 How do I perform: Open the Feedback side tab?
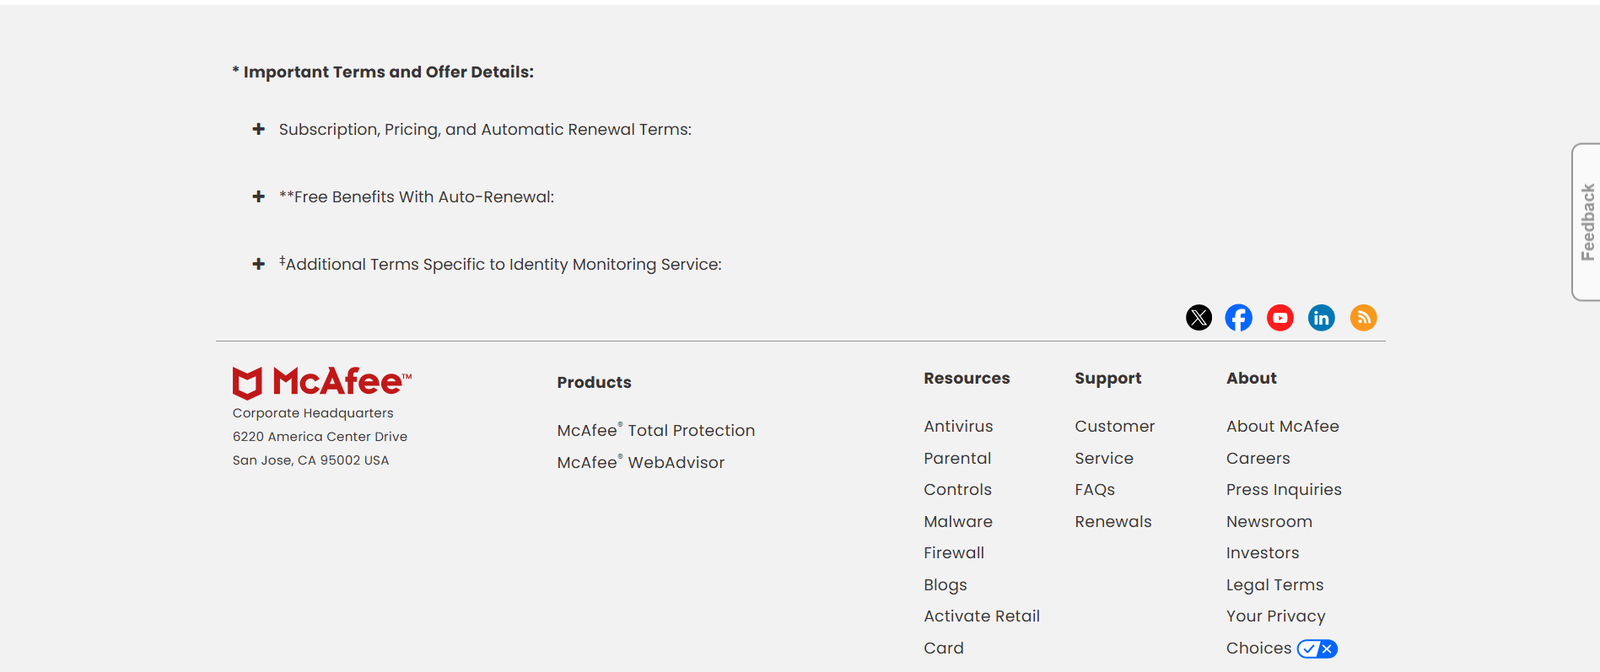pos(1586,222)
